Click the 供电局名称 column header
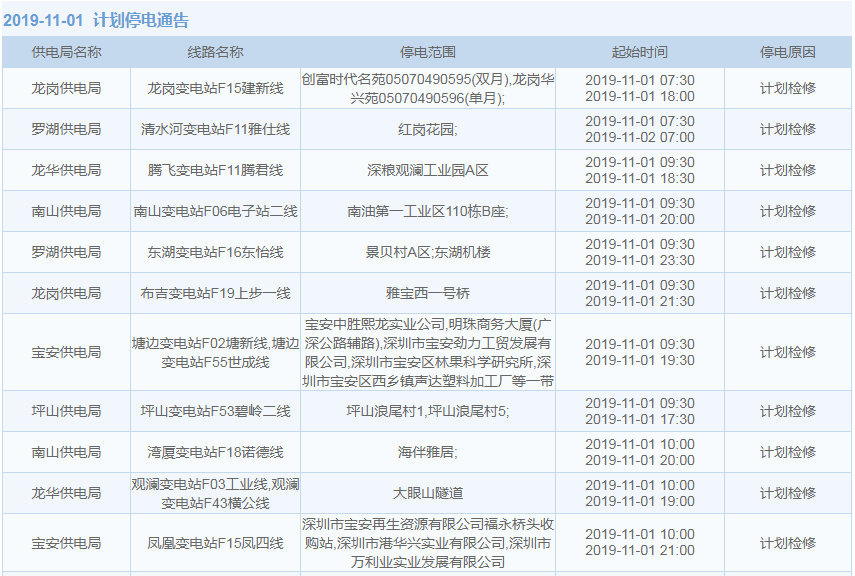Image resolution: width=855 pixels, height=576 pixels. tap(66, 52)
